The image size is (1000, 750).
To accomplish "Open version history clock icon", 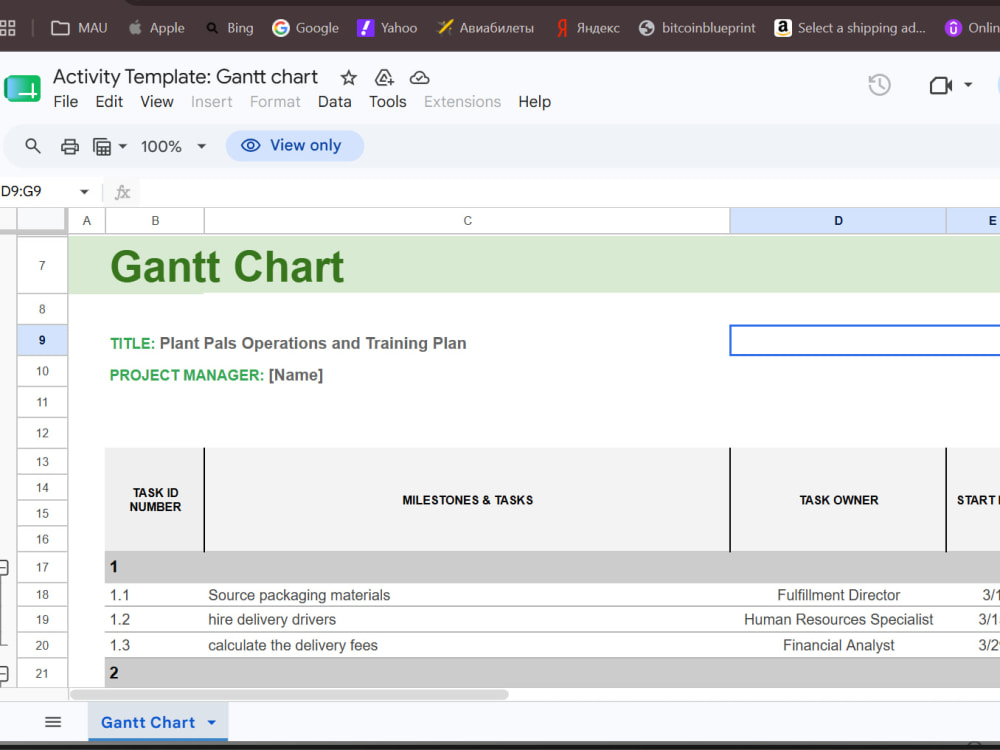I will coord(879,85).
